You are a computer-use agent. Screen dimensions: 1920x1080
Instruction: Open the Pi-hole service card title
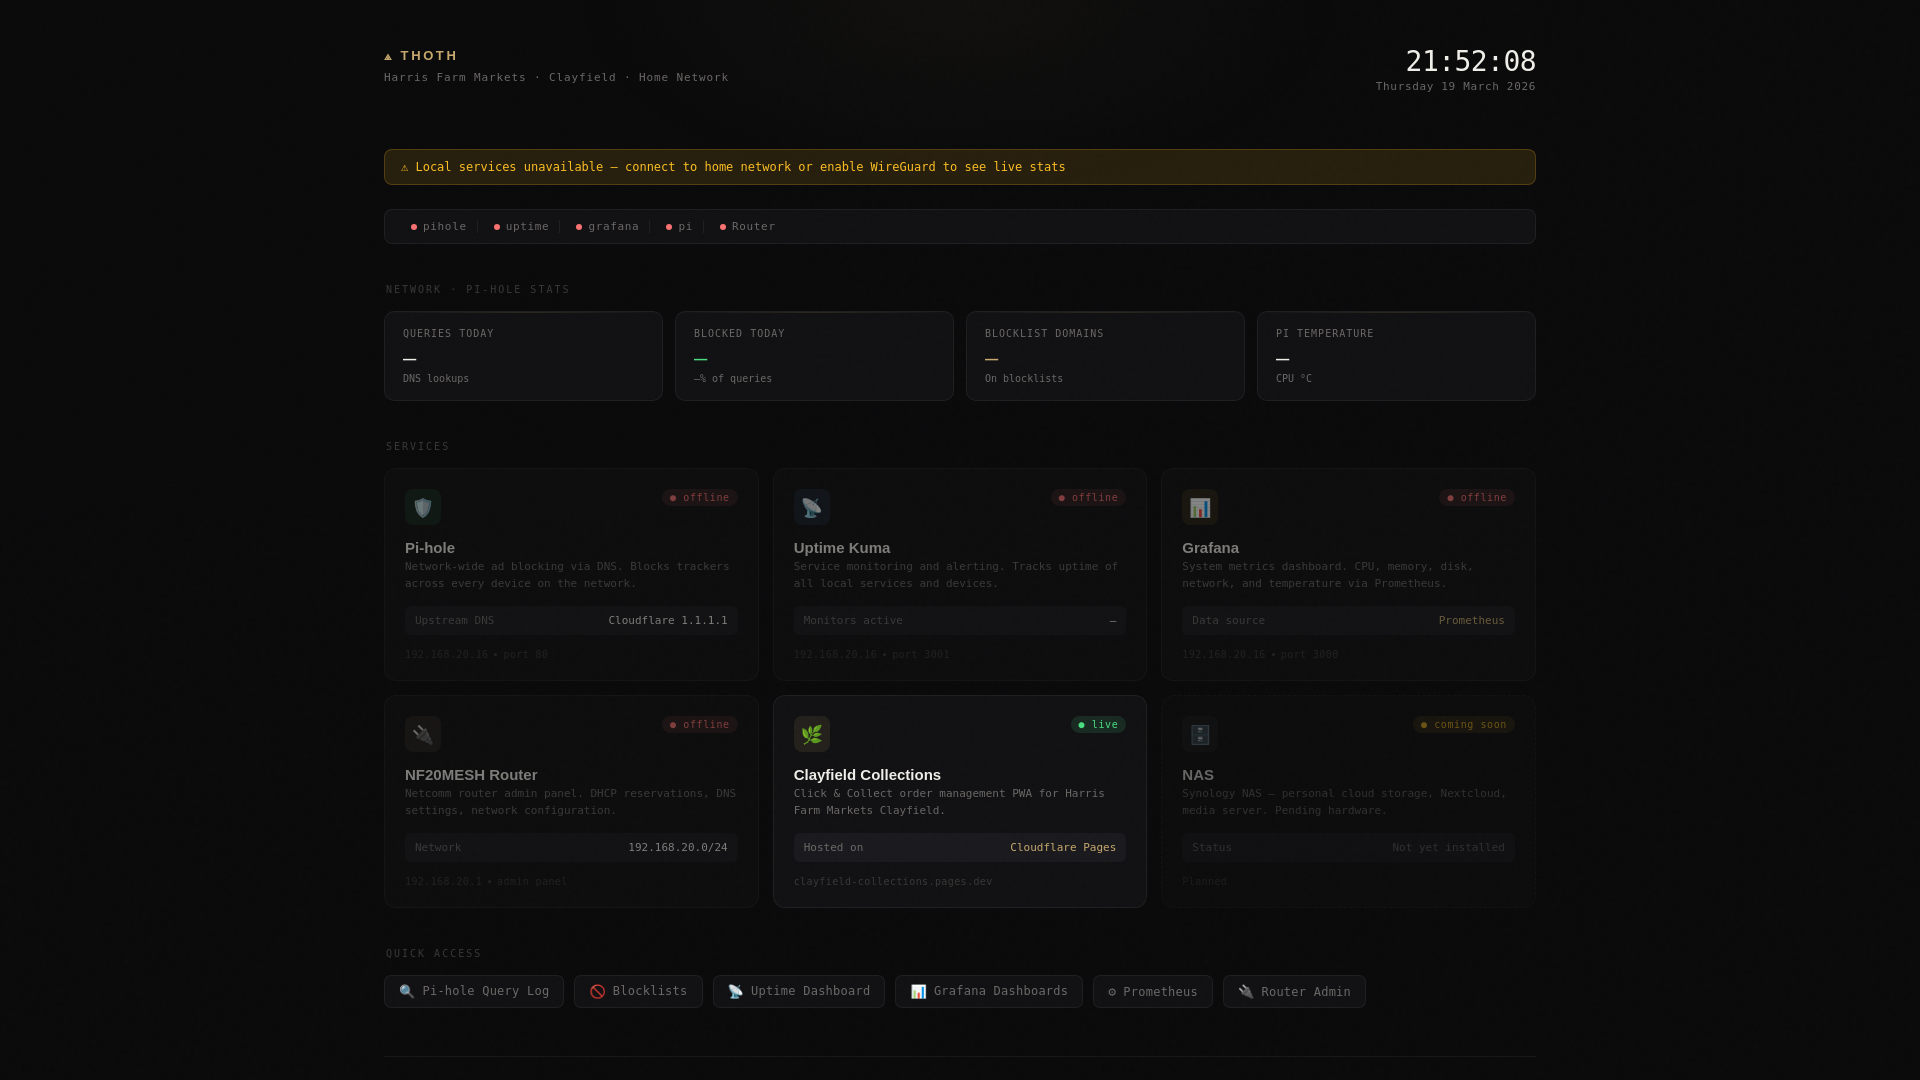tap(430, 548)
